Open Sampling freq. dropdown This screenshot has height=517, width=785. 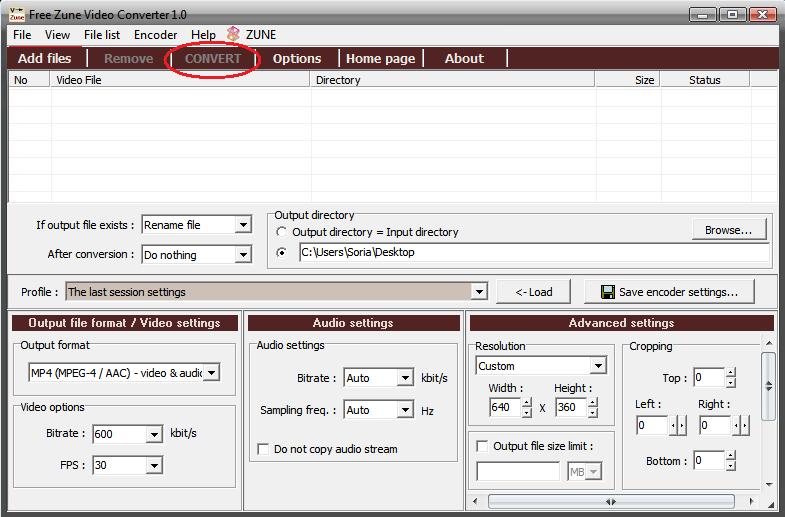point(405,410)
